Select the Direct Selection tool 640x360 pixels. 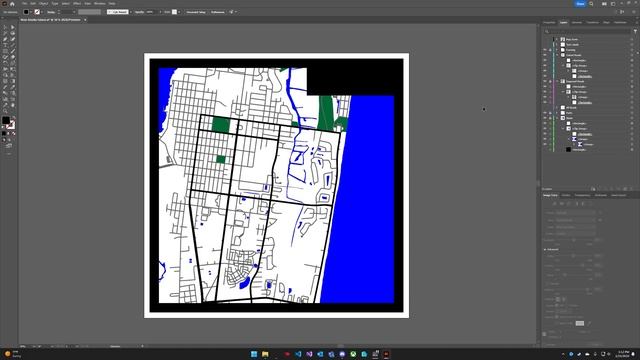(x=13, y=27)
